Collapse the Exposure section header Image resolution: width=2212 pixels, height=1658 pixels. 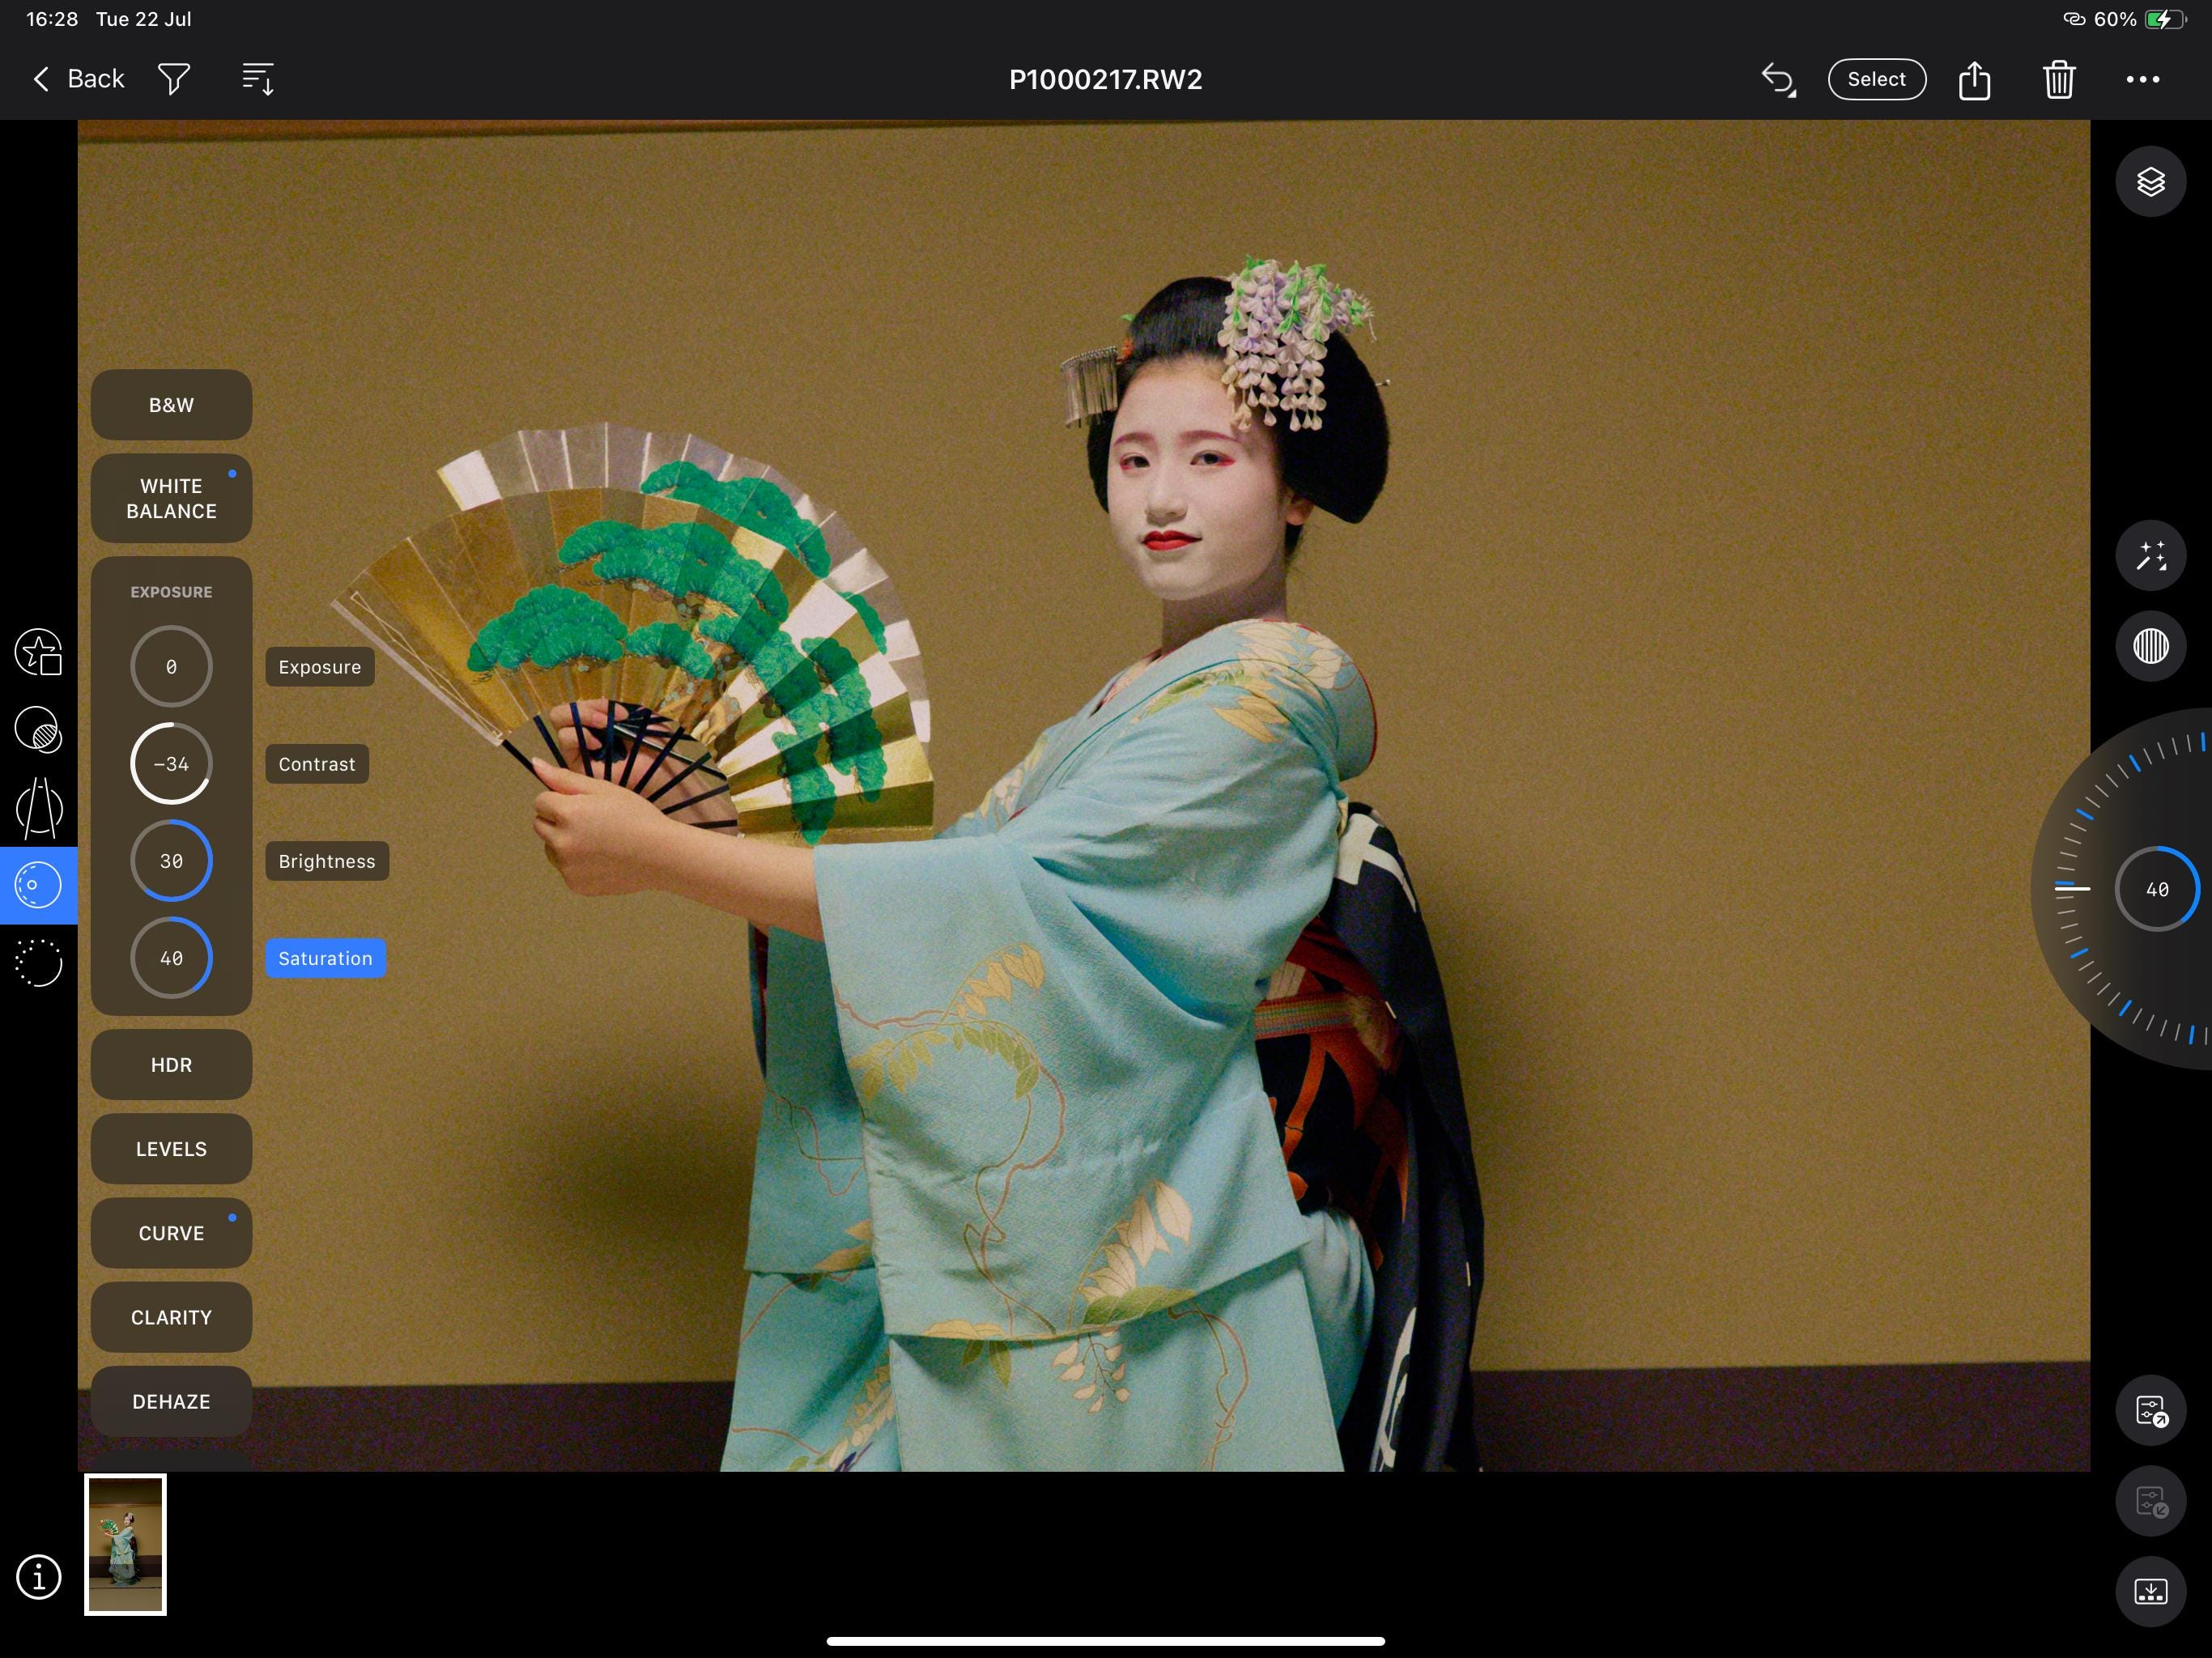(x=171, y=592)
